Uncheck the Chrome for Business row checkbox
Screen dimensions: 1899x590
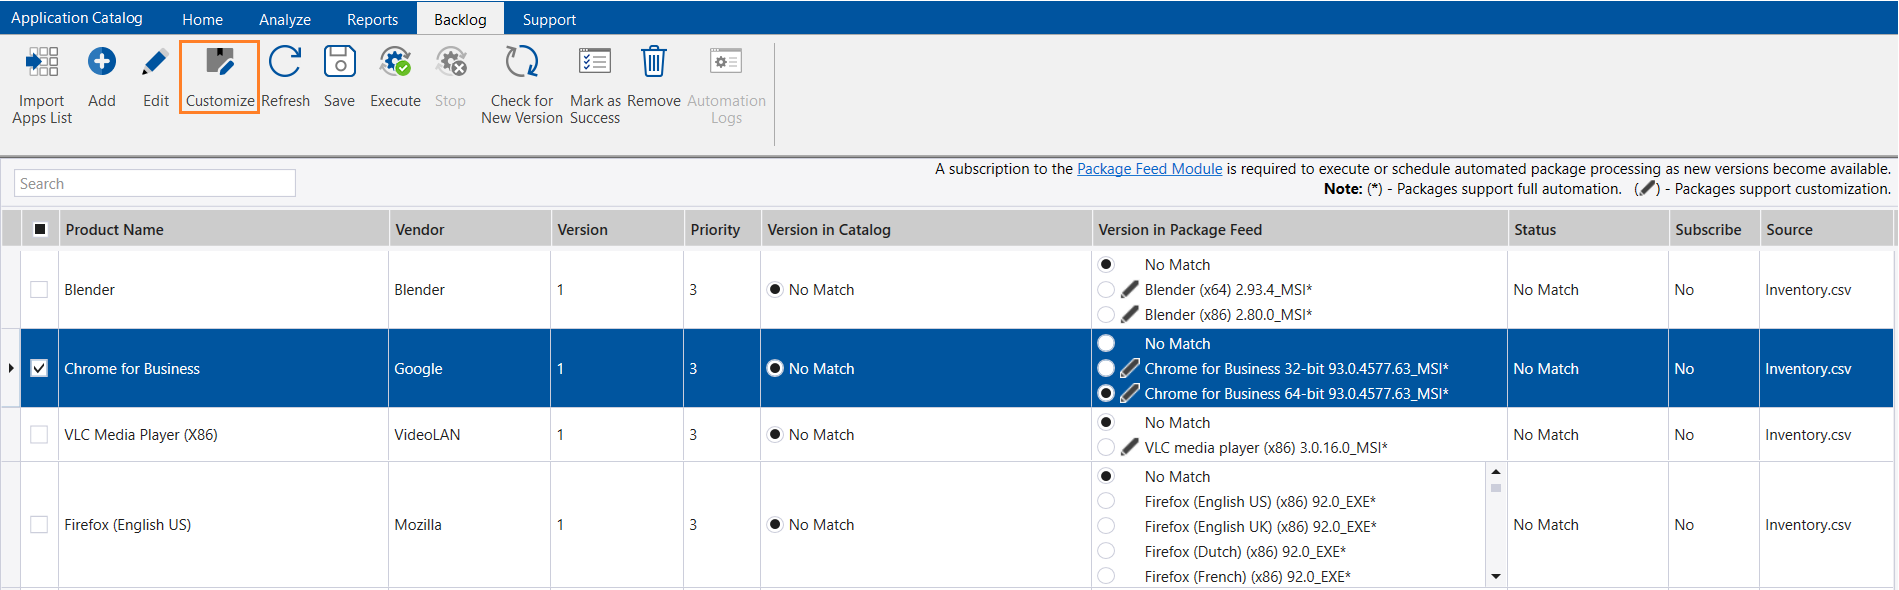coord(39,368)
